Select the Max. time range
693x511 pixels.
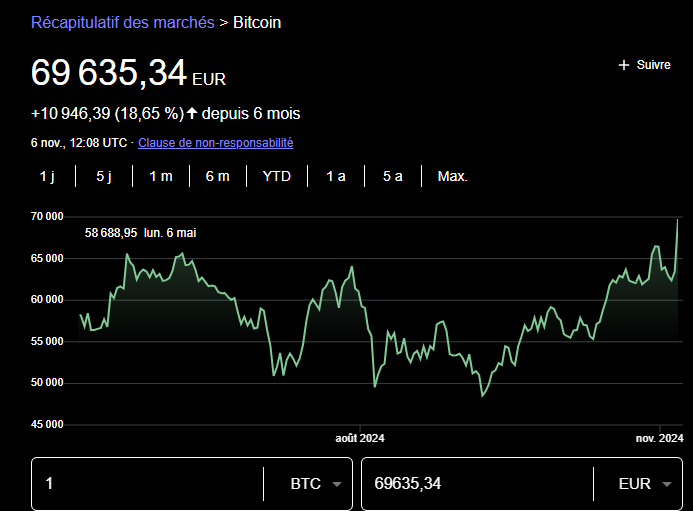coord(452,176)
